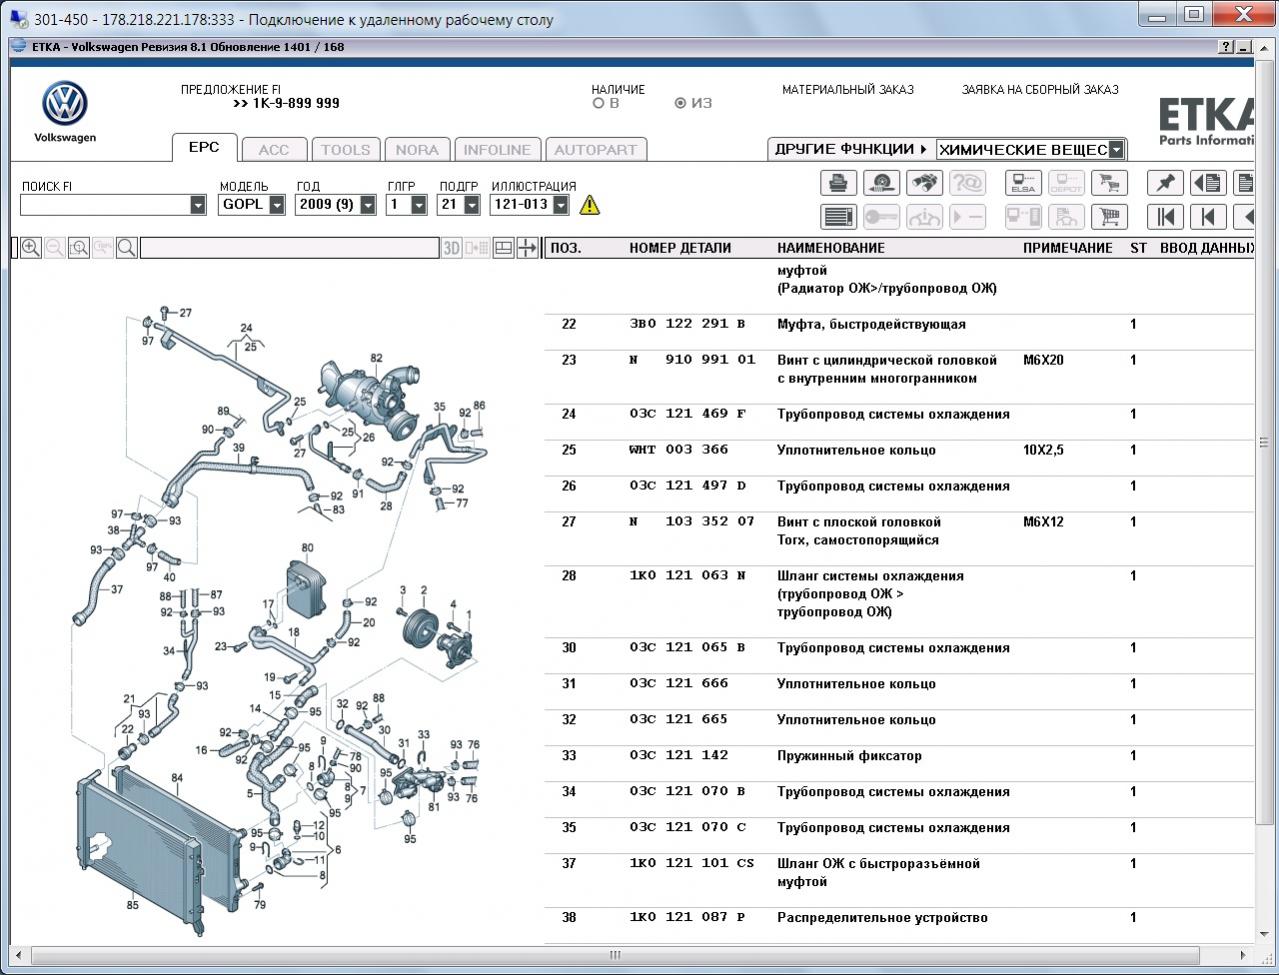Click radiator callout 84 in diagram

pos(177,777)
